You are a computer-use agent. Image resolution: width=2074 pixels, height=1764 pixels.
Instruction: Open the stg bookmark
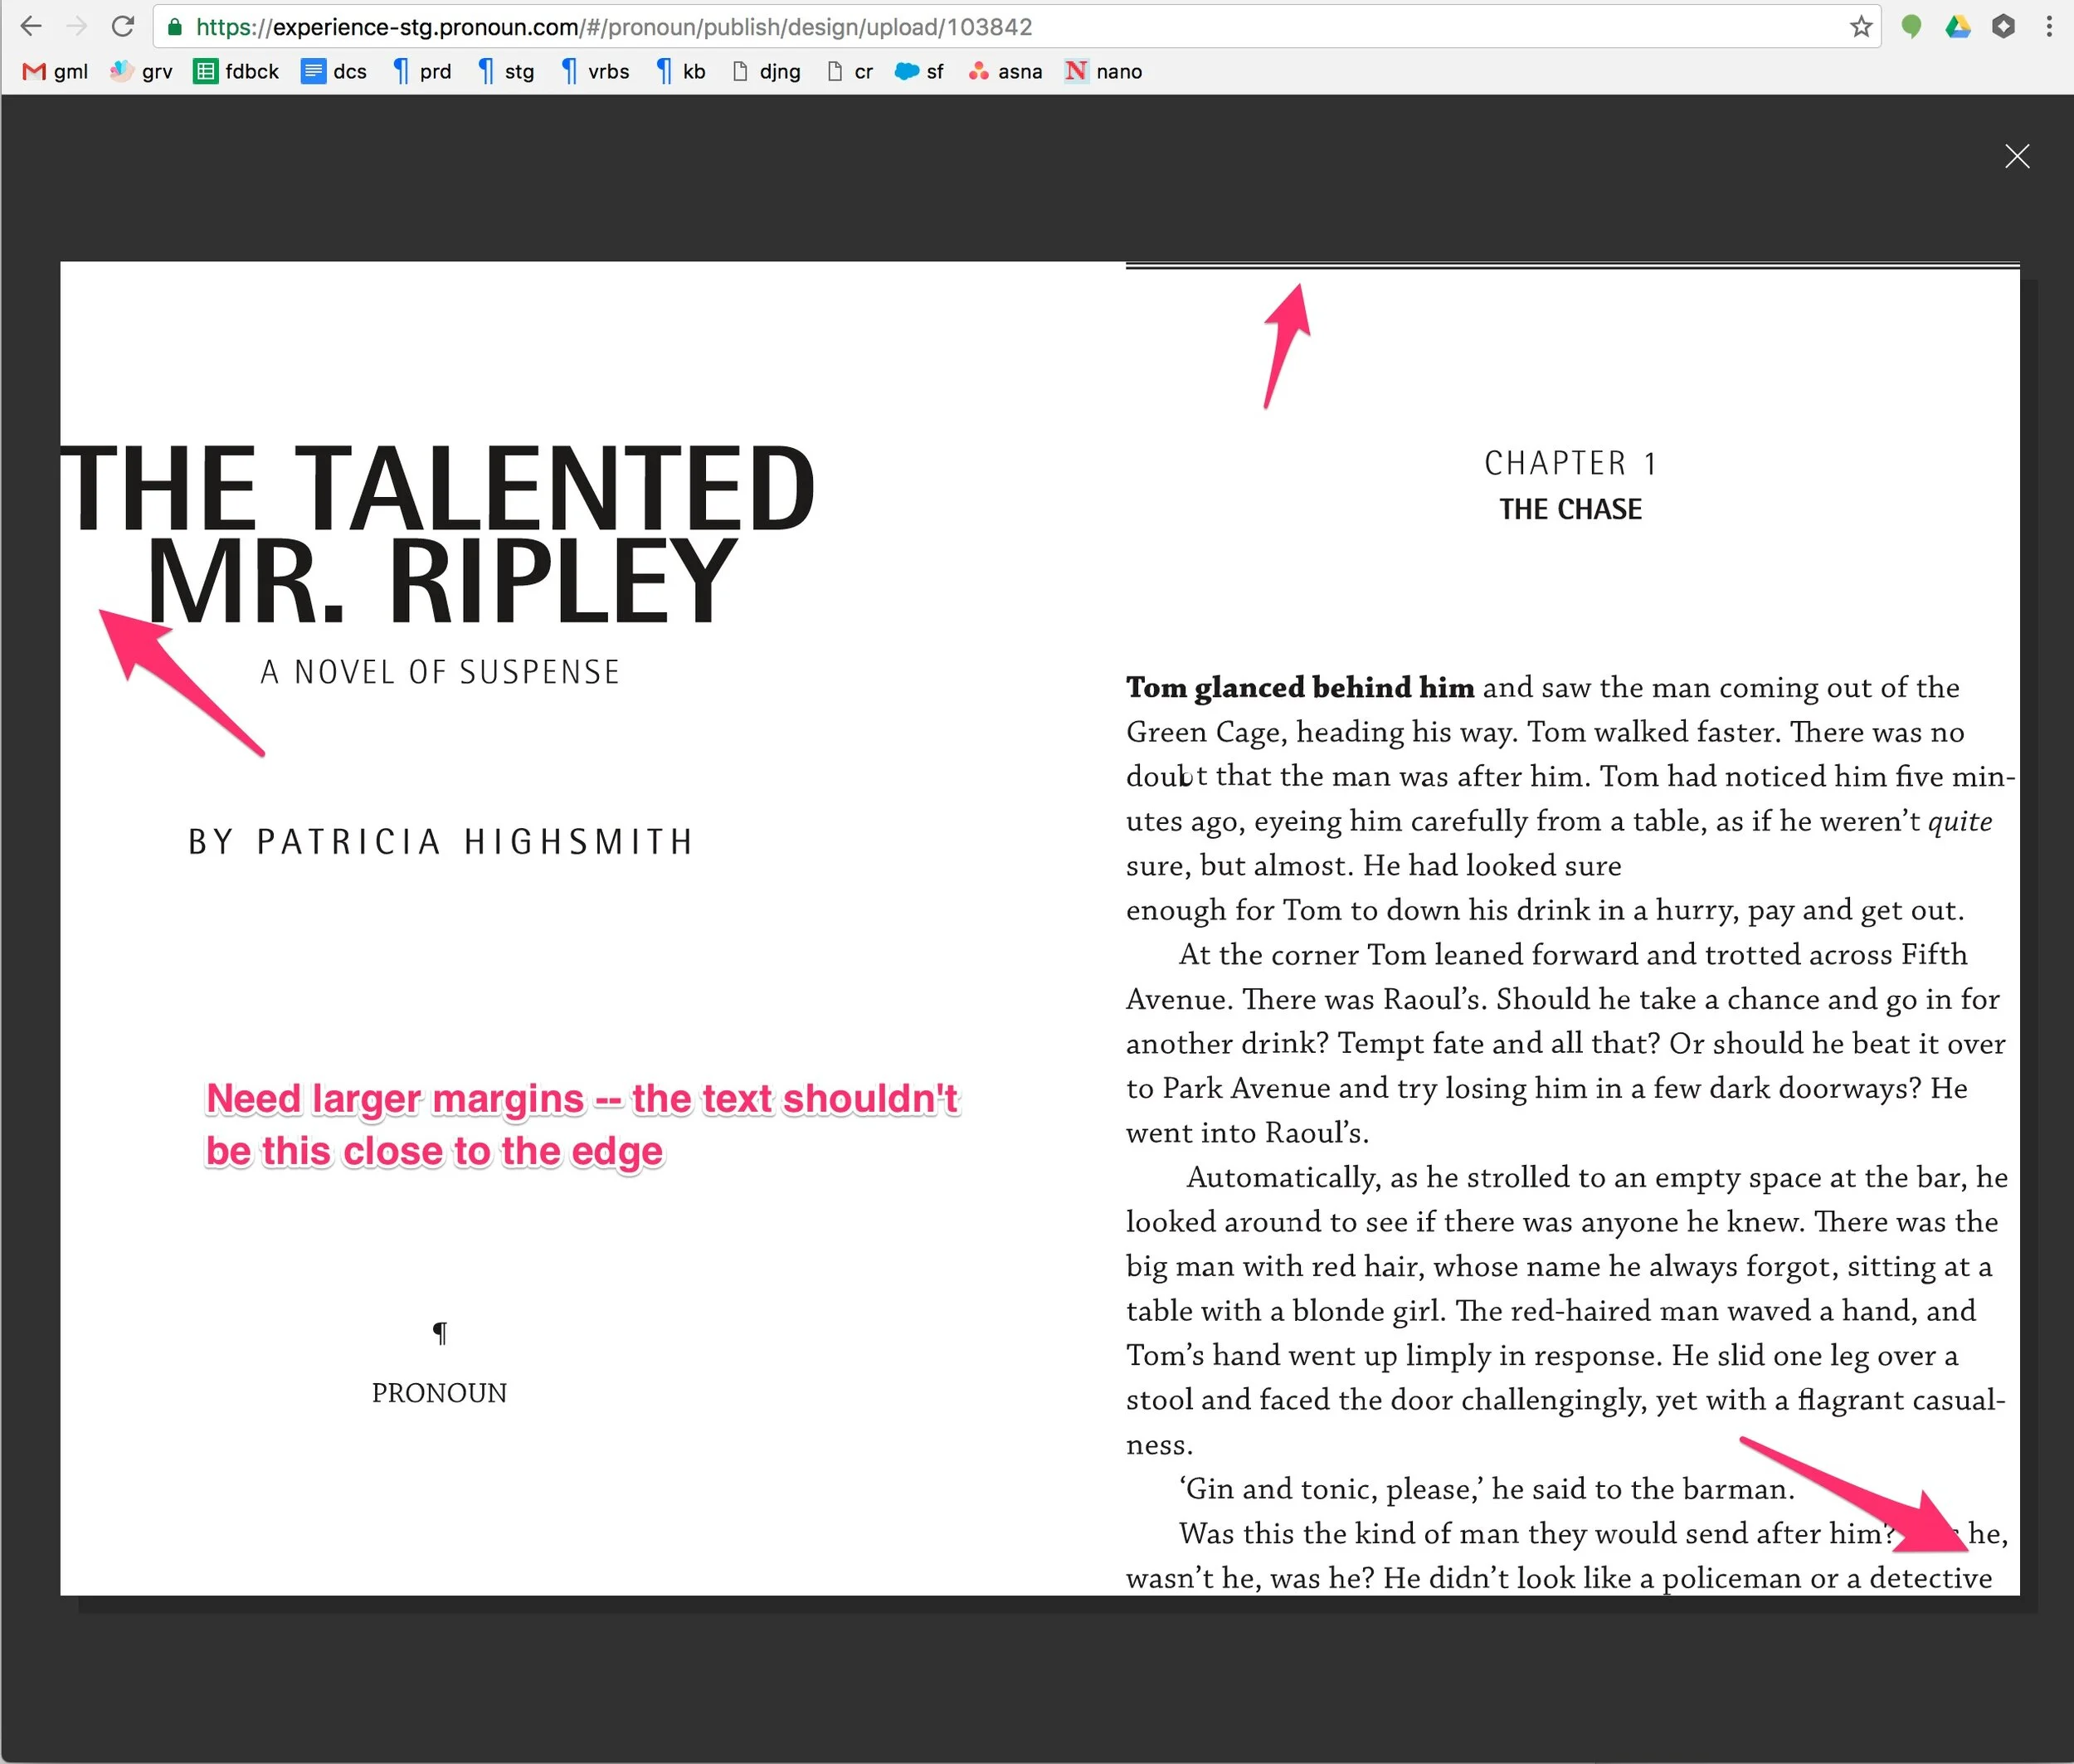click(x=505, y=71)
